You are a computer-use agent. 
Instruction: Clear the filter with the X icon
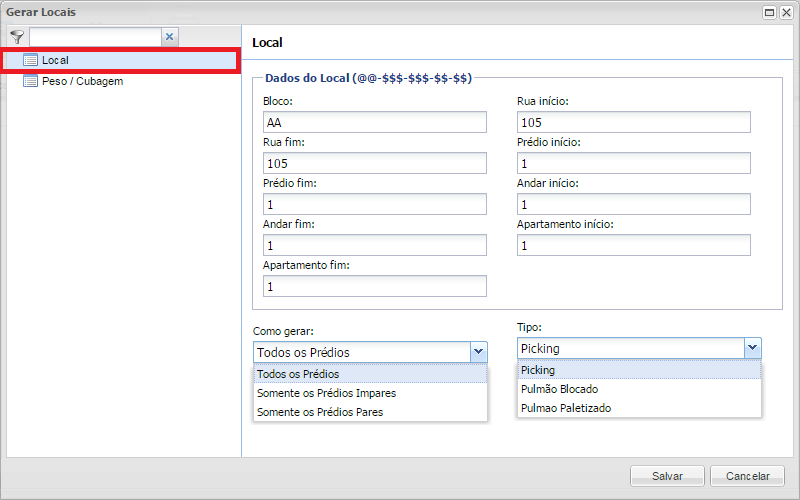pos(169,36)
